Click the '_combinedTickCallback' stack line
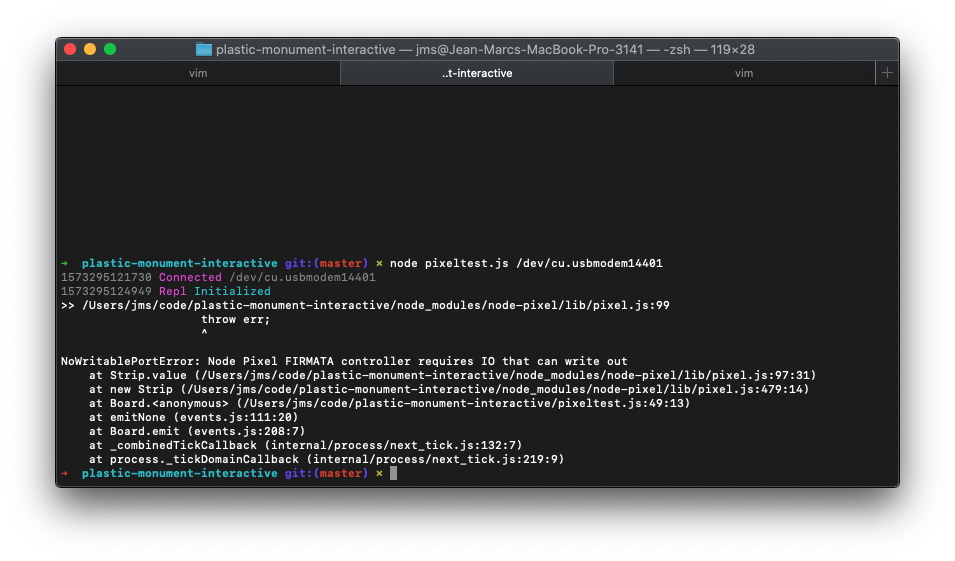The height and width of the screenshot is (561, 955). point(306,445)
